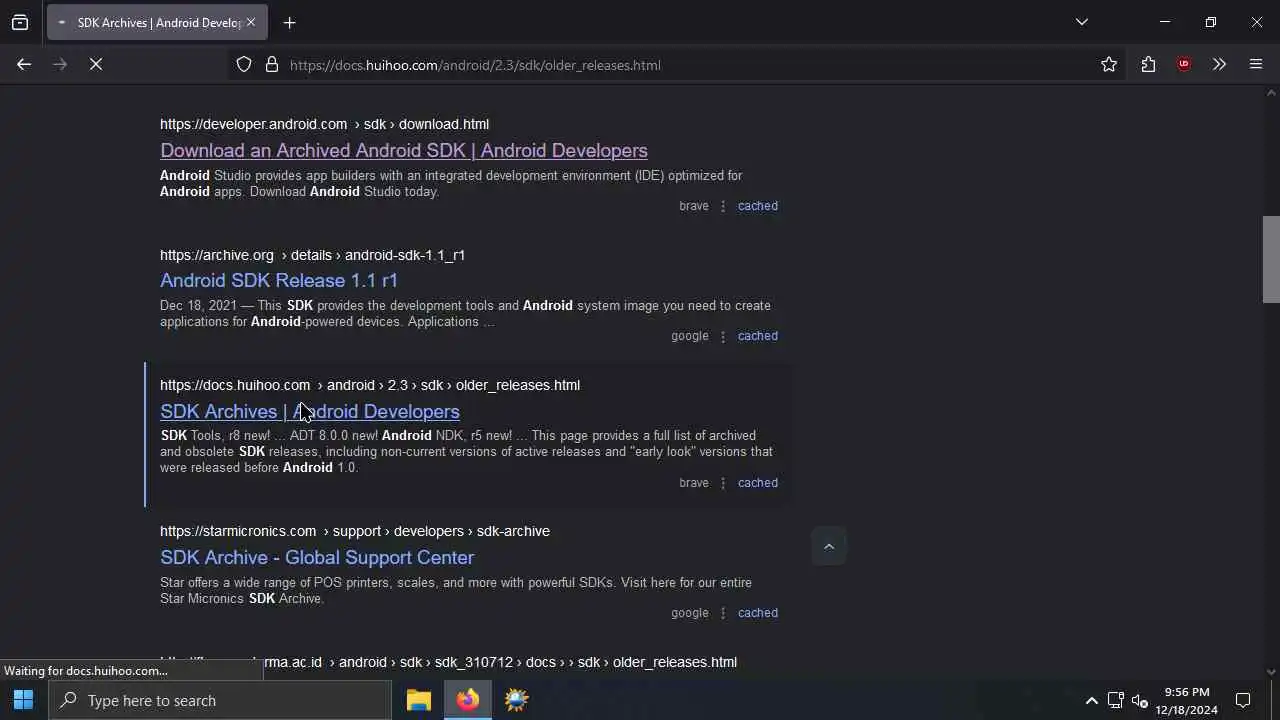Open cached version of starmicronics.com result
Image resolution: width=1280 pixels, height=720 pixels.
pyautogui.click(x=757, y=613)
